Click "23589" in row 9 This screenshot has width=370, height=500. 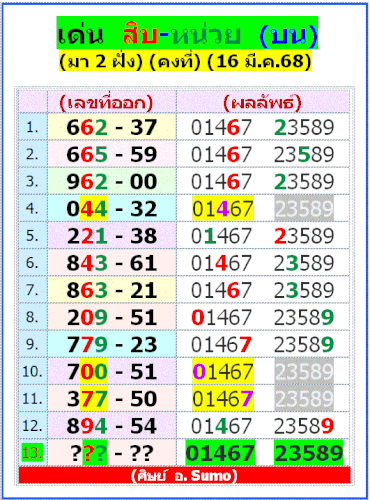[x=304, y=345]
